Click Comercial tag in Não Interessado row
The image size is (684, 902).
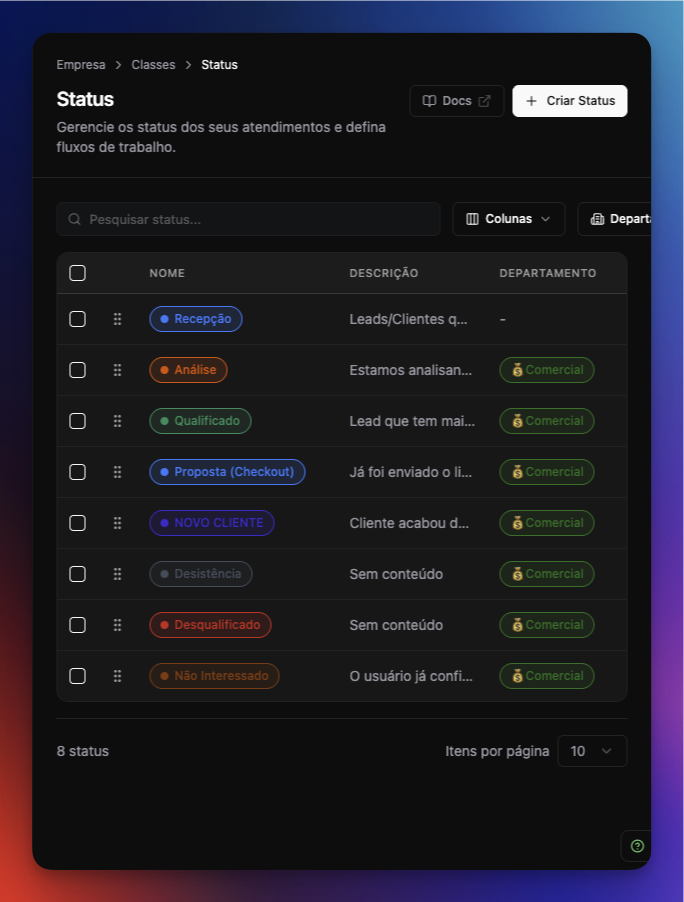tap(547, 676)
